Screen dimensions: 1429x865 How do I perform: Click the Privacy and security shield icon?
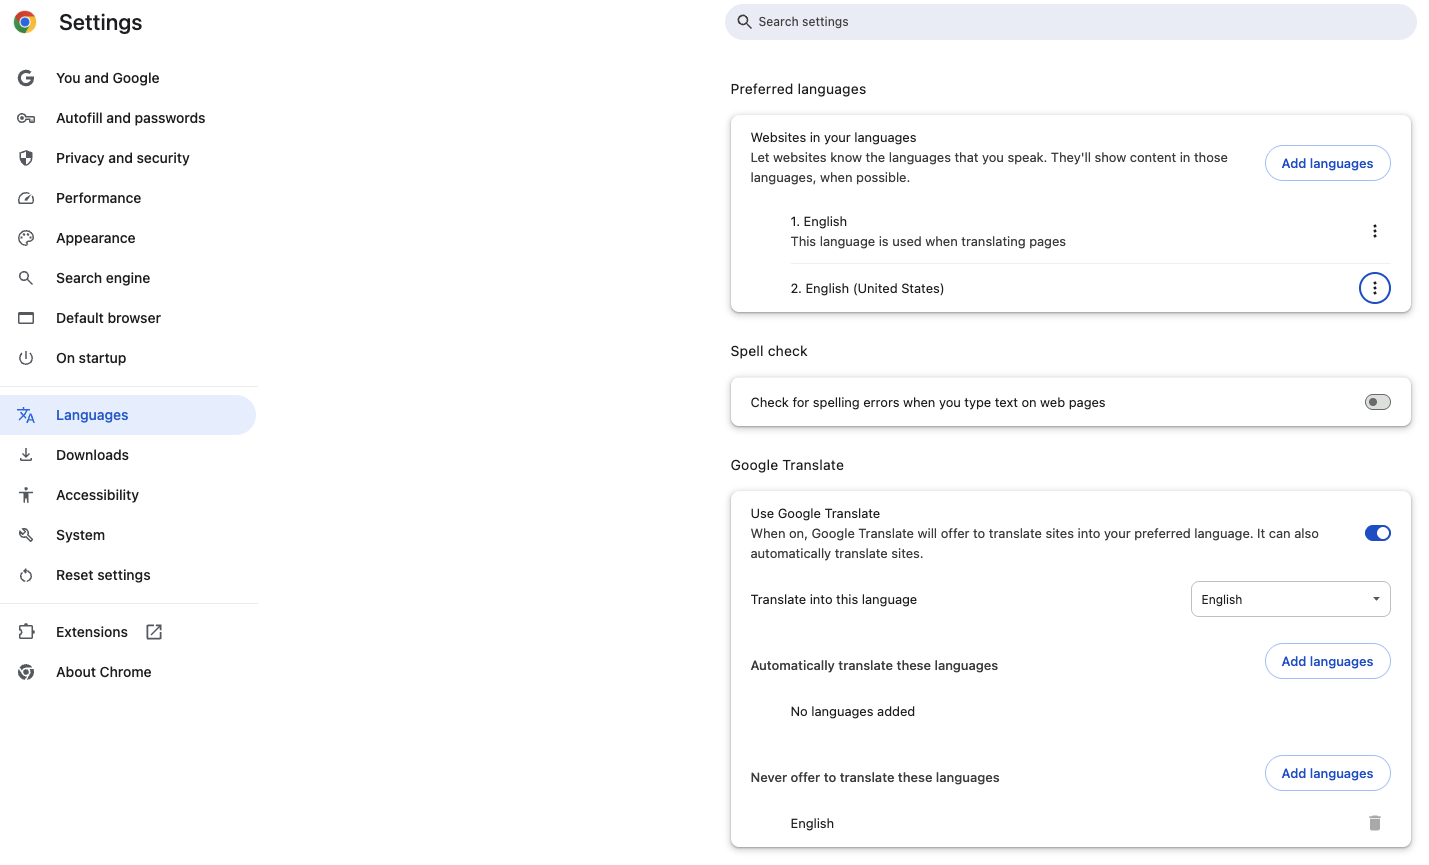click(26, 158)
